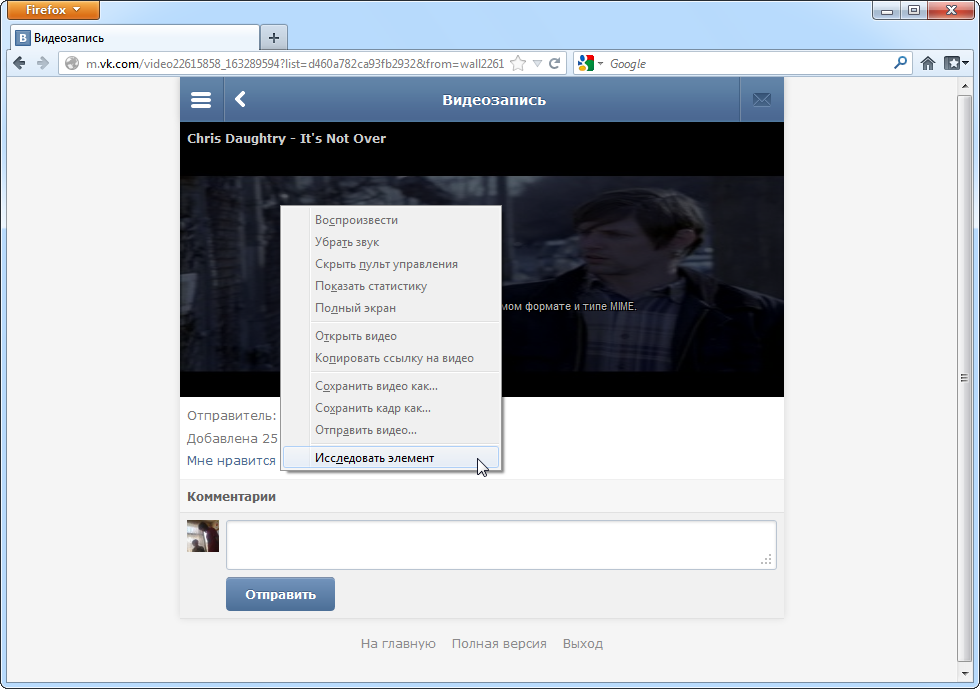
Task: Open a new tab with plus button
Action: coord(274,38)
